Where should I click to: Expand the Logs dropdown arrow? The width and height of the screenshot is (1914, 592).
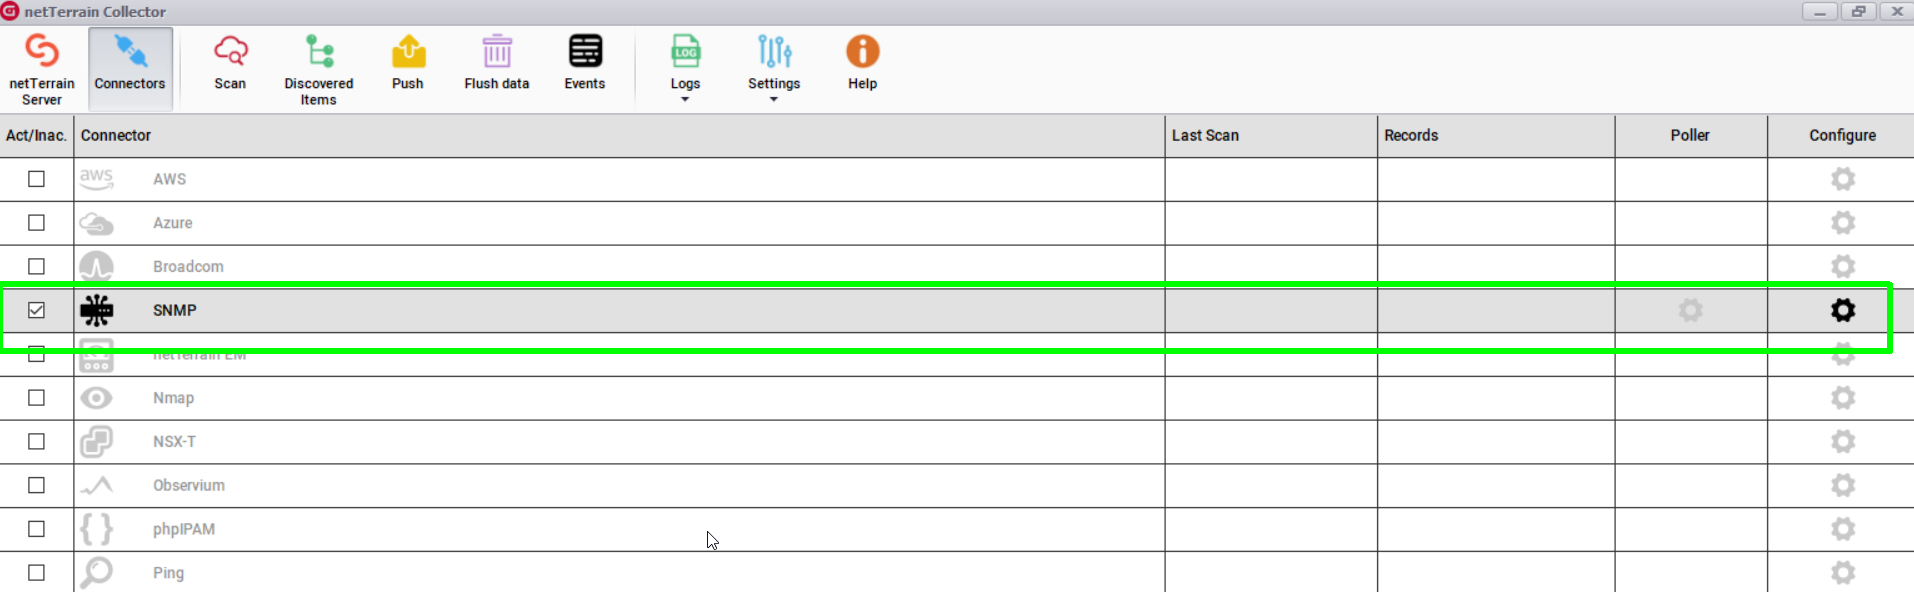pyautogui.click(x=685, y=99)
